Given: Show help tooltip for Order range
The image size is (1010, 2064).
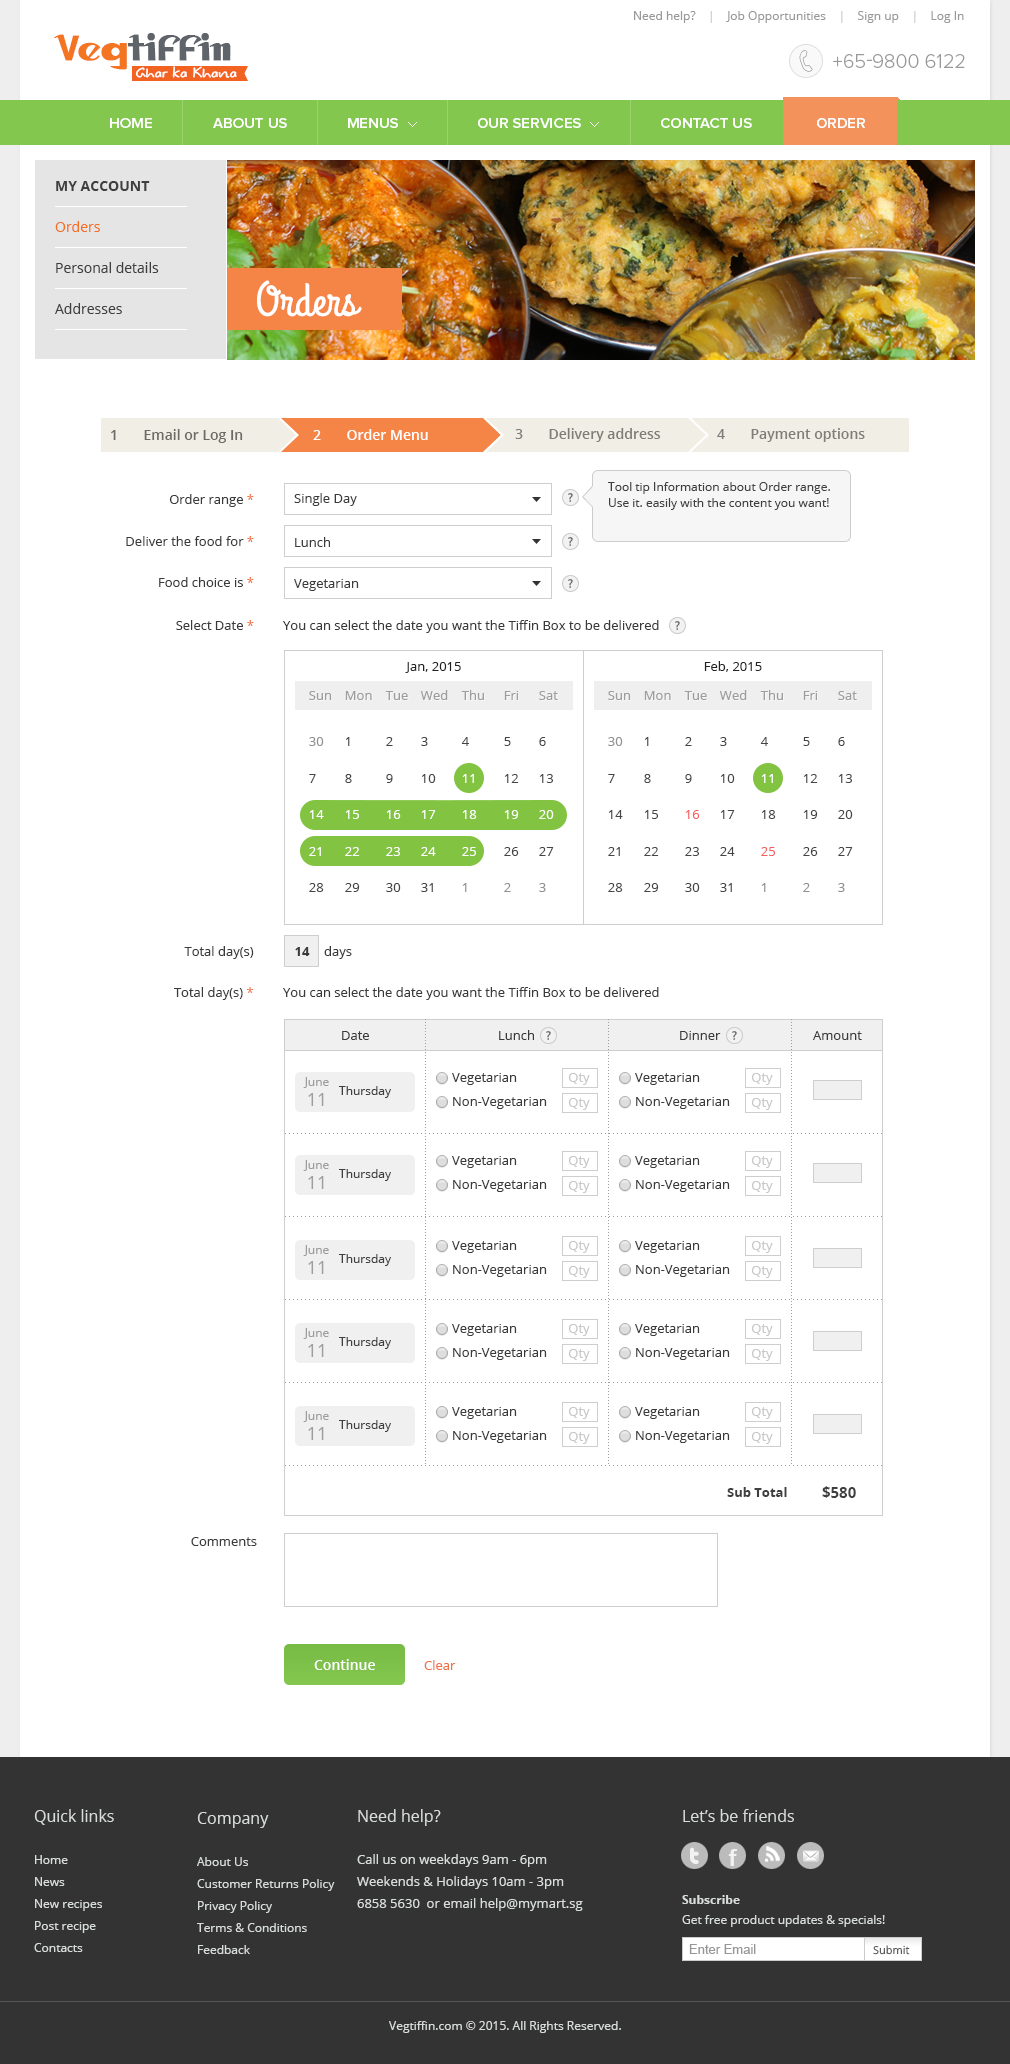Looking at the screenshot, I should [x=570, y=498].
